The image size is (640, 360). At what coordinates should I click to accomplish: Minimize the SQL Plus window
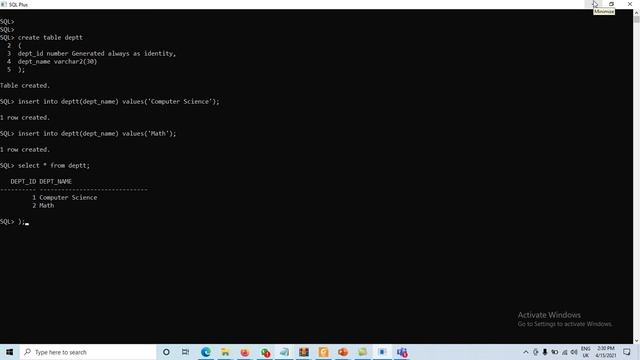(x=593, y=4)
